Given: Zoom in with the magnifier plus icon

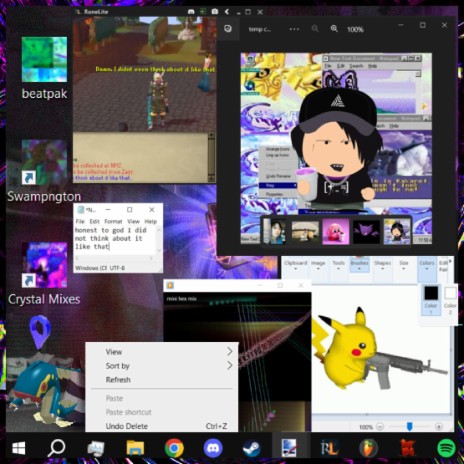Looking at the screenshot, I should 334,29.
